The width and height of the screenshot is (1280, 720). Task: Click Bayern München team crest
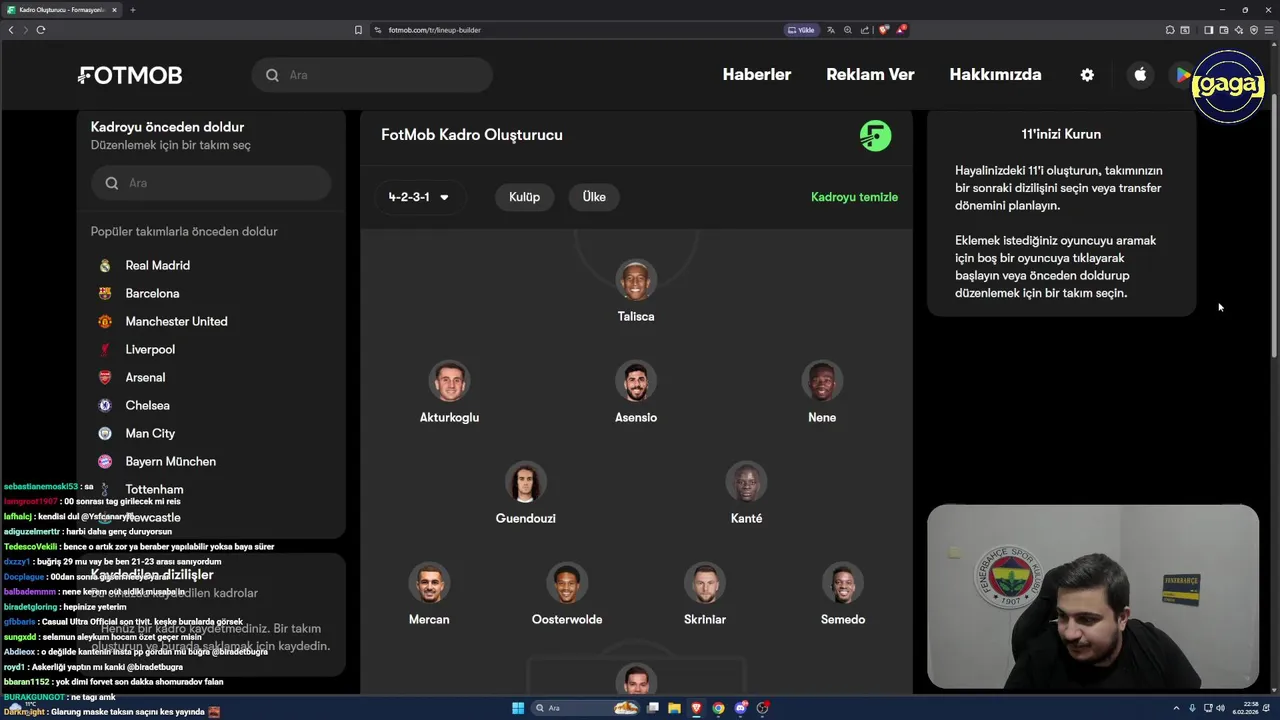pos(105,461)
